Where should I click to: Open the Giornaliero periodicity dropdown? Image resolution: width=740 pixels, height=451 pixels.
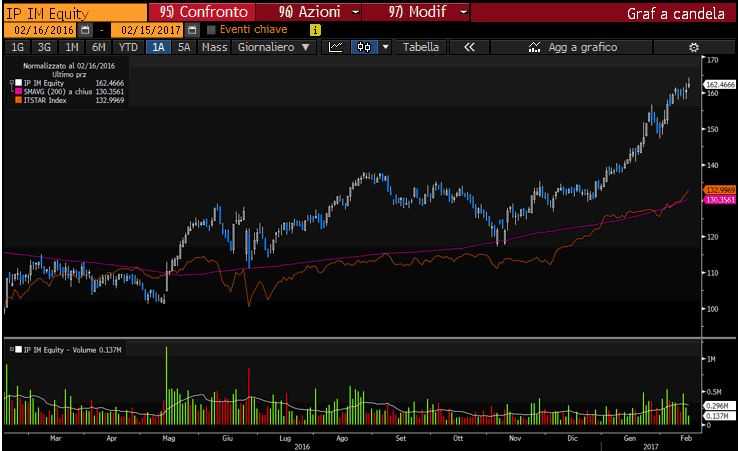click(x=273, y=47)
